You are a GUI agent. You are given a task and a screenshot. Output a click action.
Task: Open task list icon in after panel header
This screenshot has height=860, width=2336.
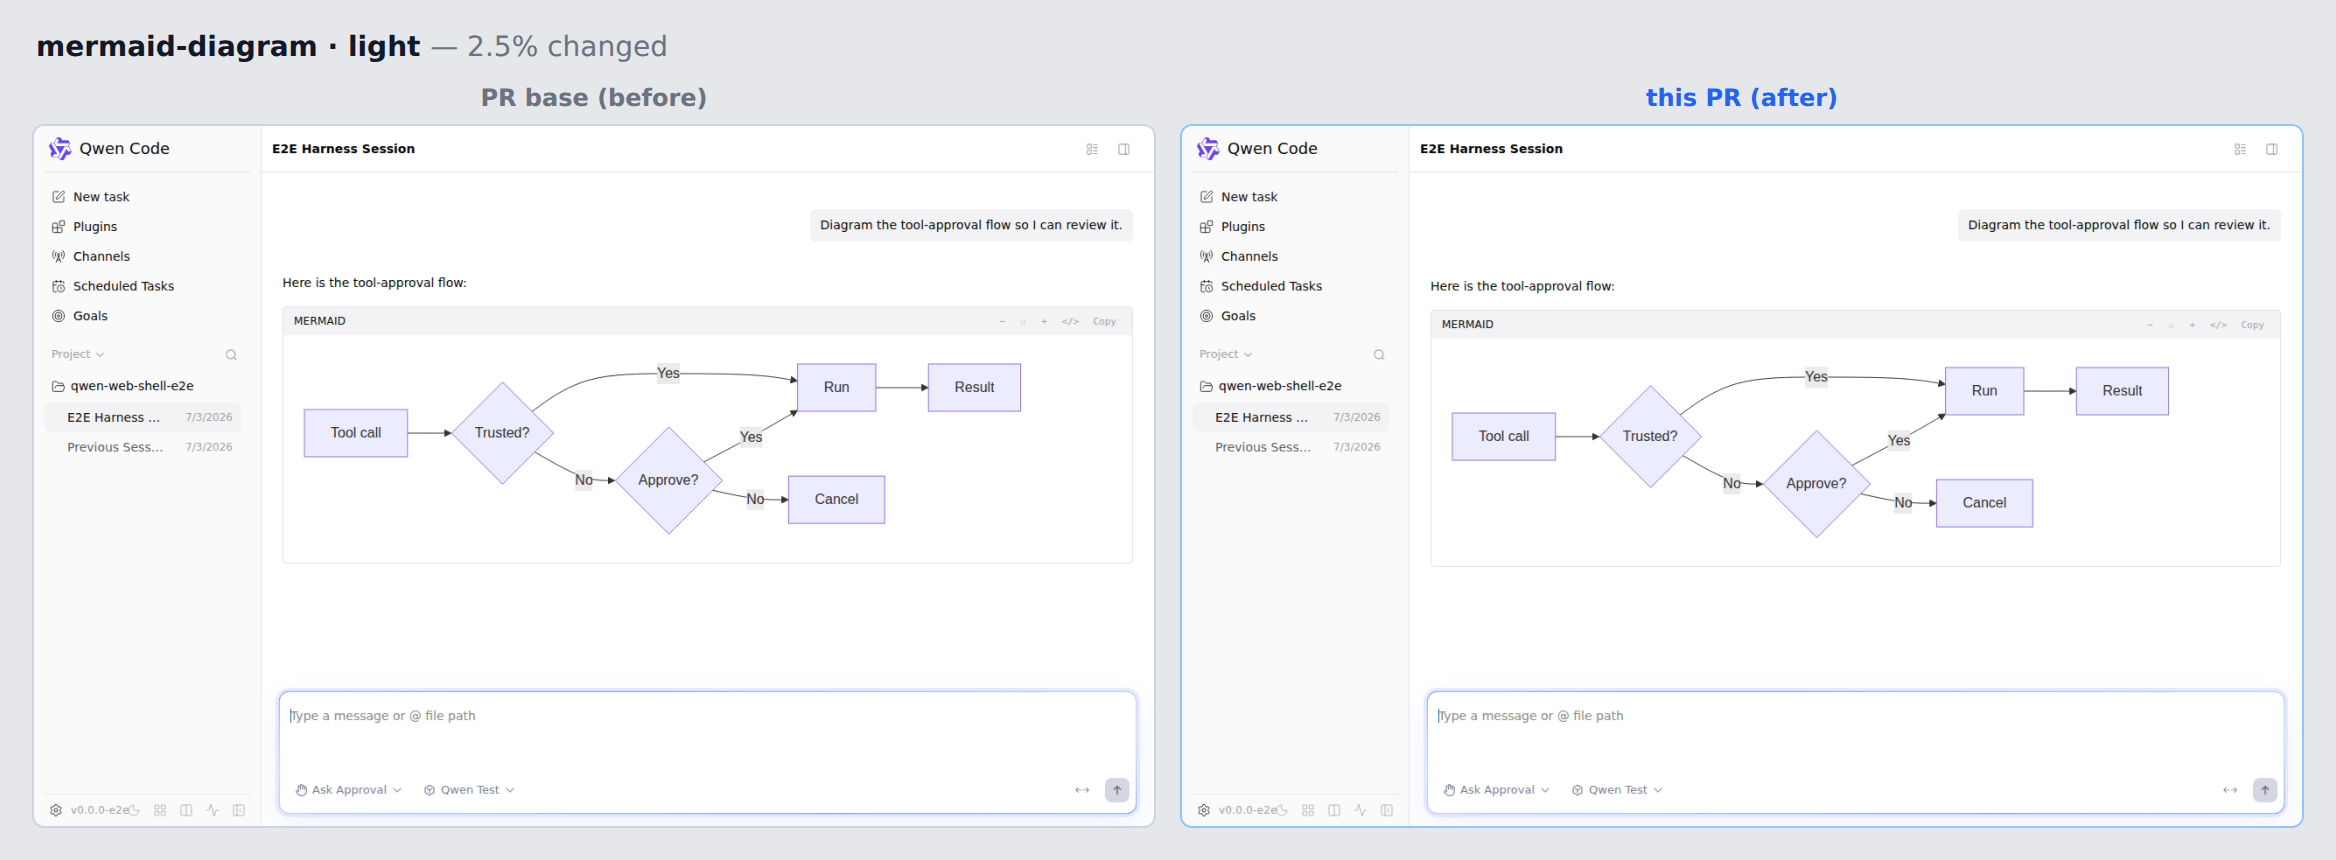coord(2240,149)
